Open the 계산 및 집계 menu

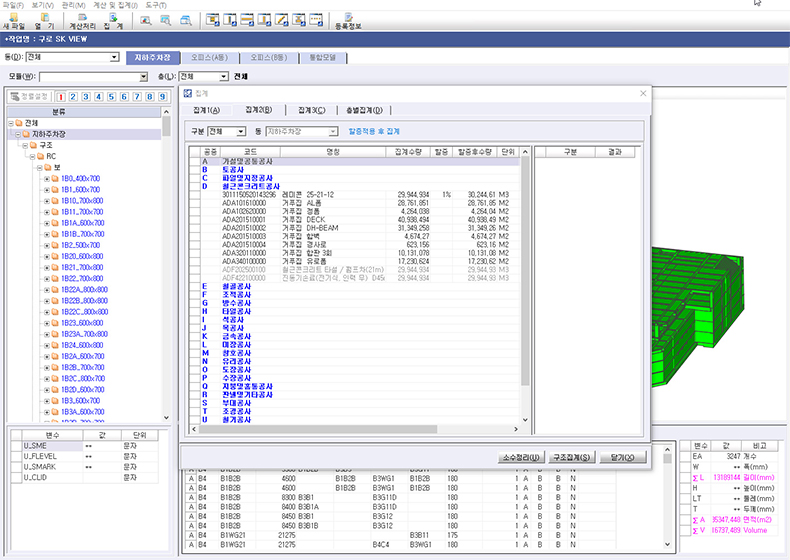tap(115, 5)
